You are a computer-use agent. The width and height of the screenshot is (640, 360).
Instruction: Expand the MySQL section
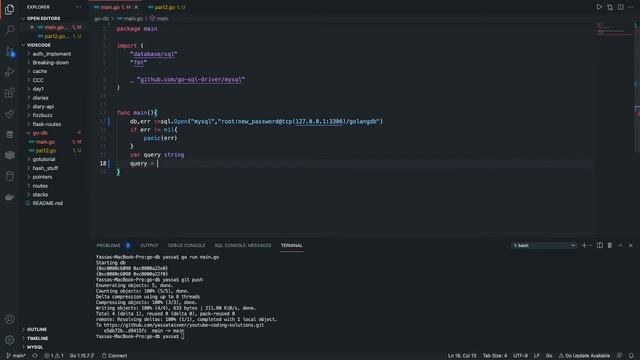(35, 347)
